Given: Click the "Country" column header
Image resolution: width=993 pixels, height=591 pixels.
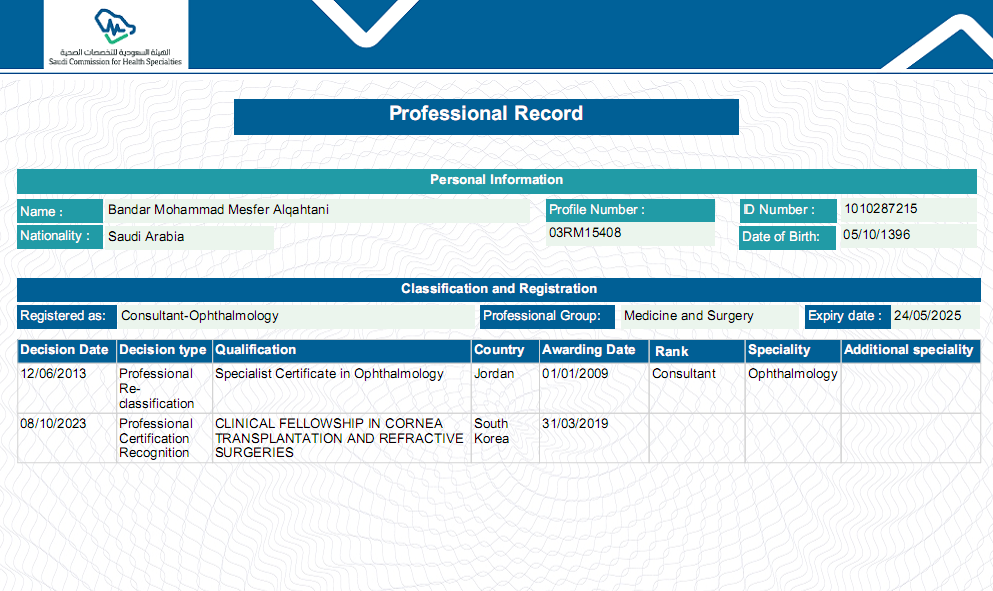Looking at the screenshot, I should coord(505,351).
